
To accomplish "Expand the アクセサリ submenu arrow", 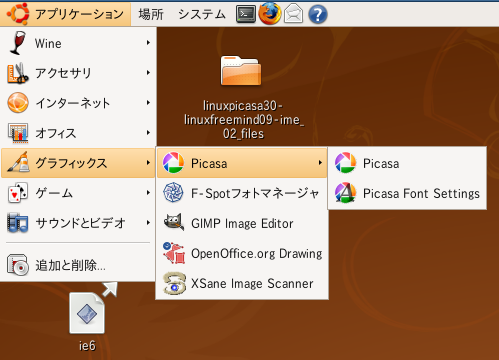I will click(148, 73).
